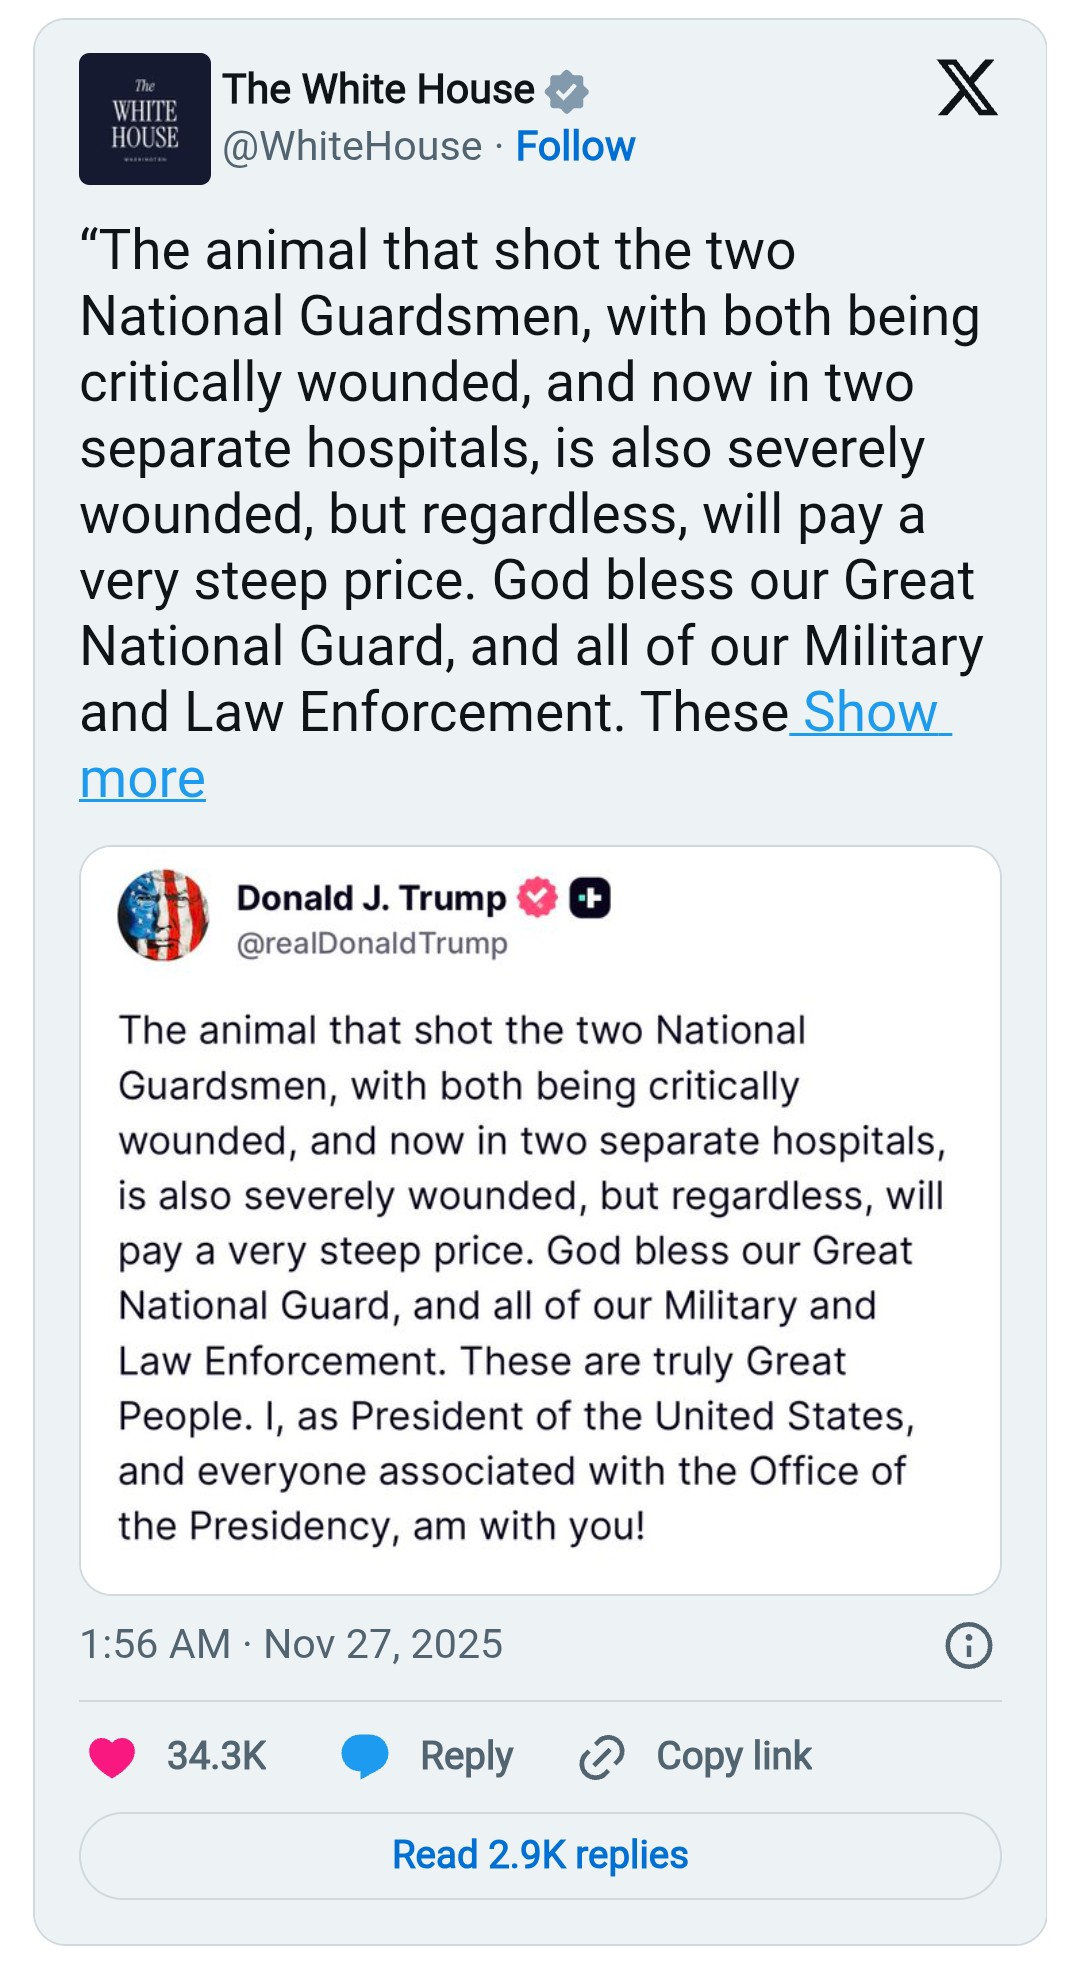Click the Copy link chain icon
The image size is (1080, 1967).
pyautogui.click(x=602, y=1757)
